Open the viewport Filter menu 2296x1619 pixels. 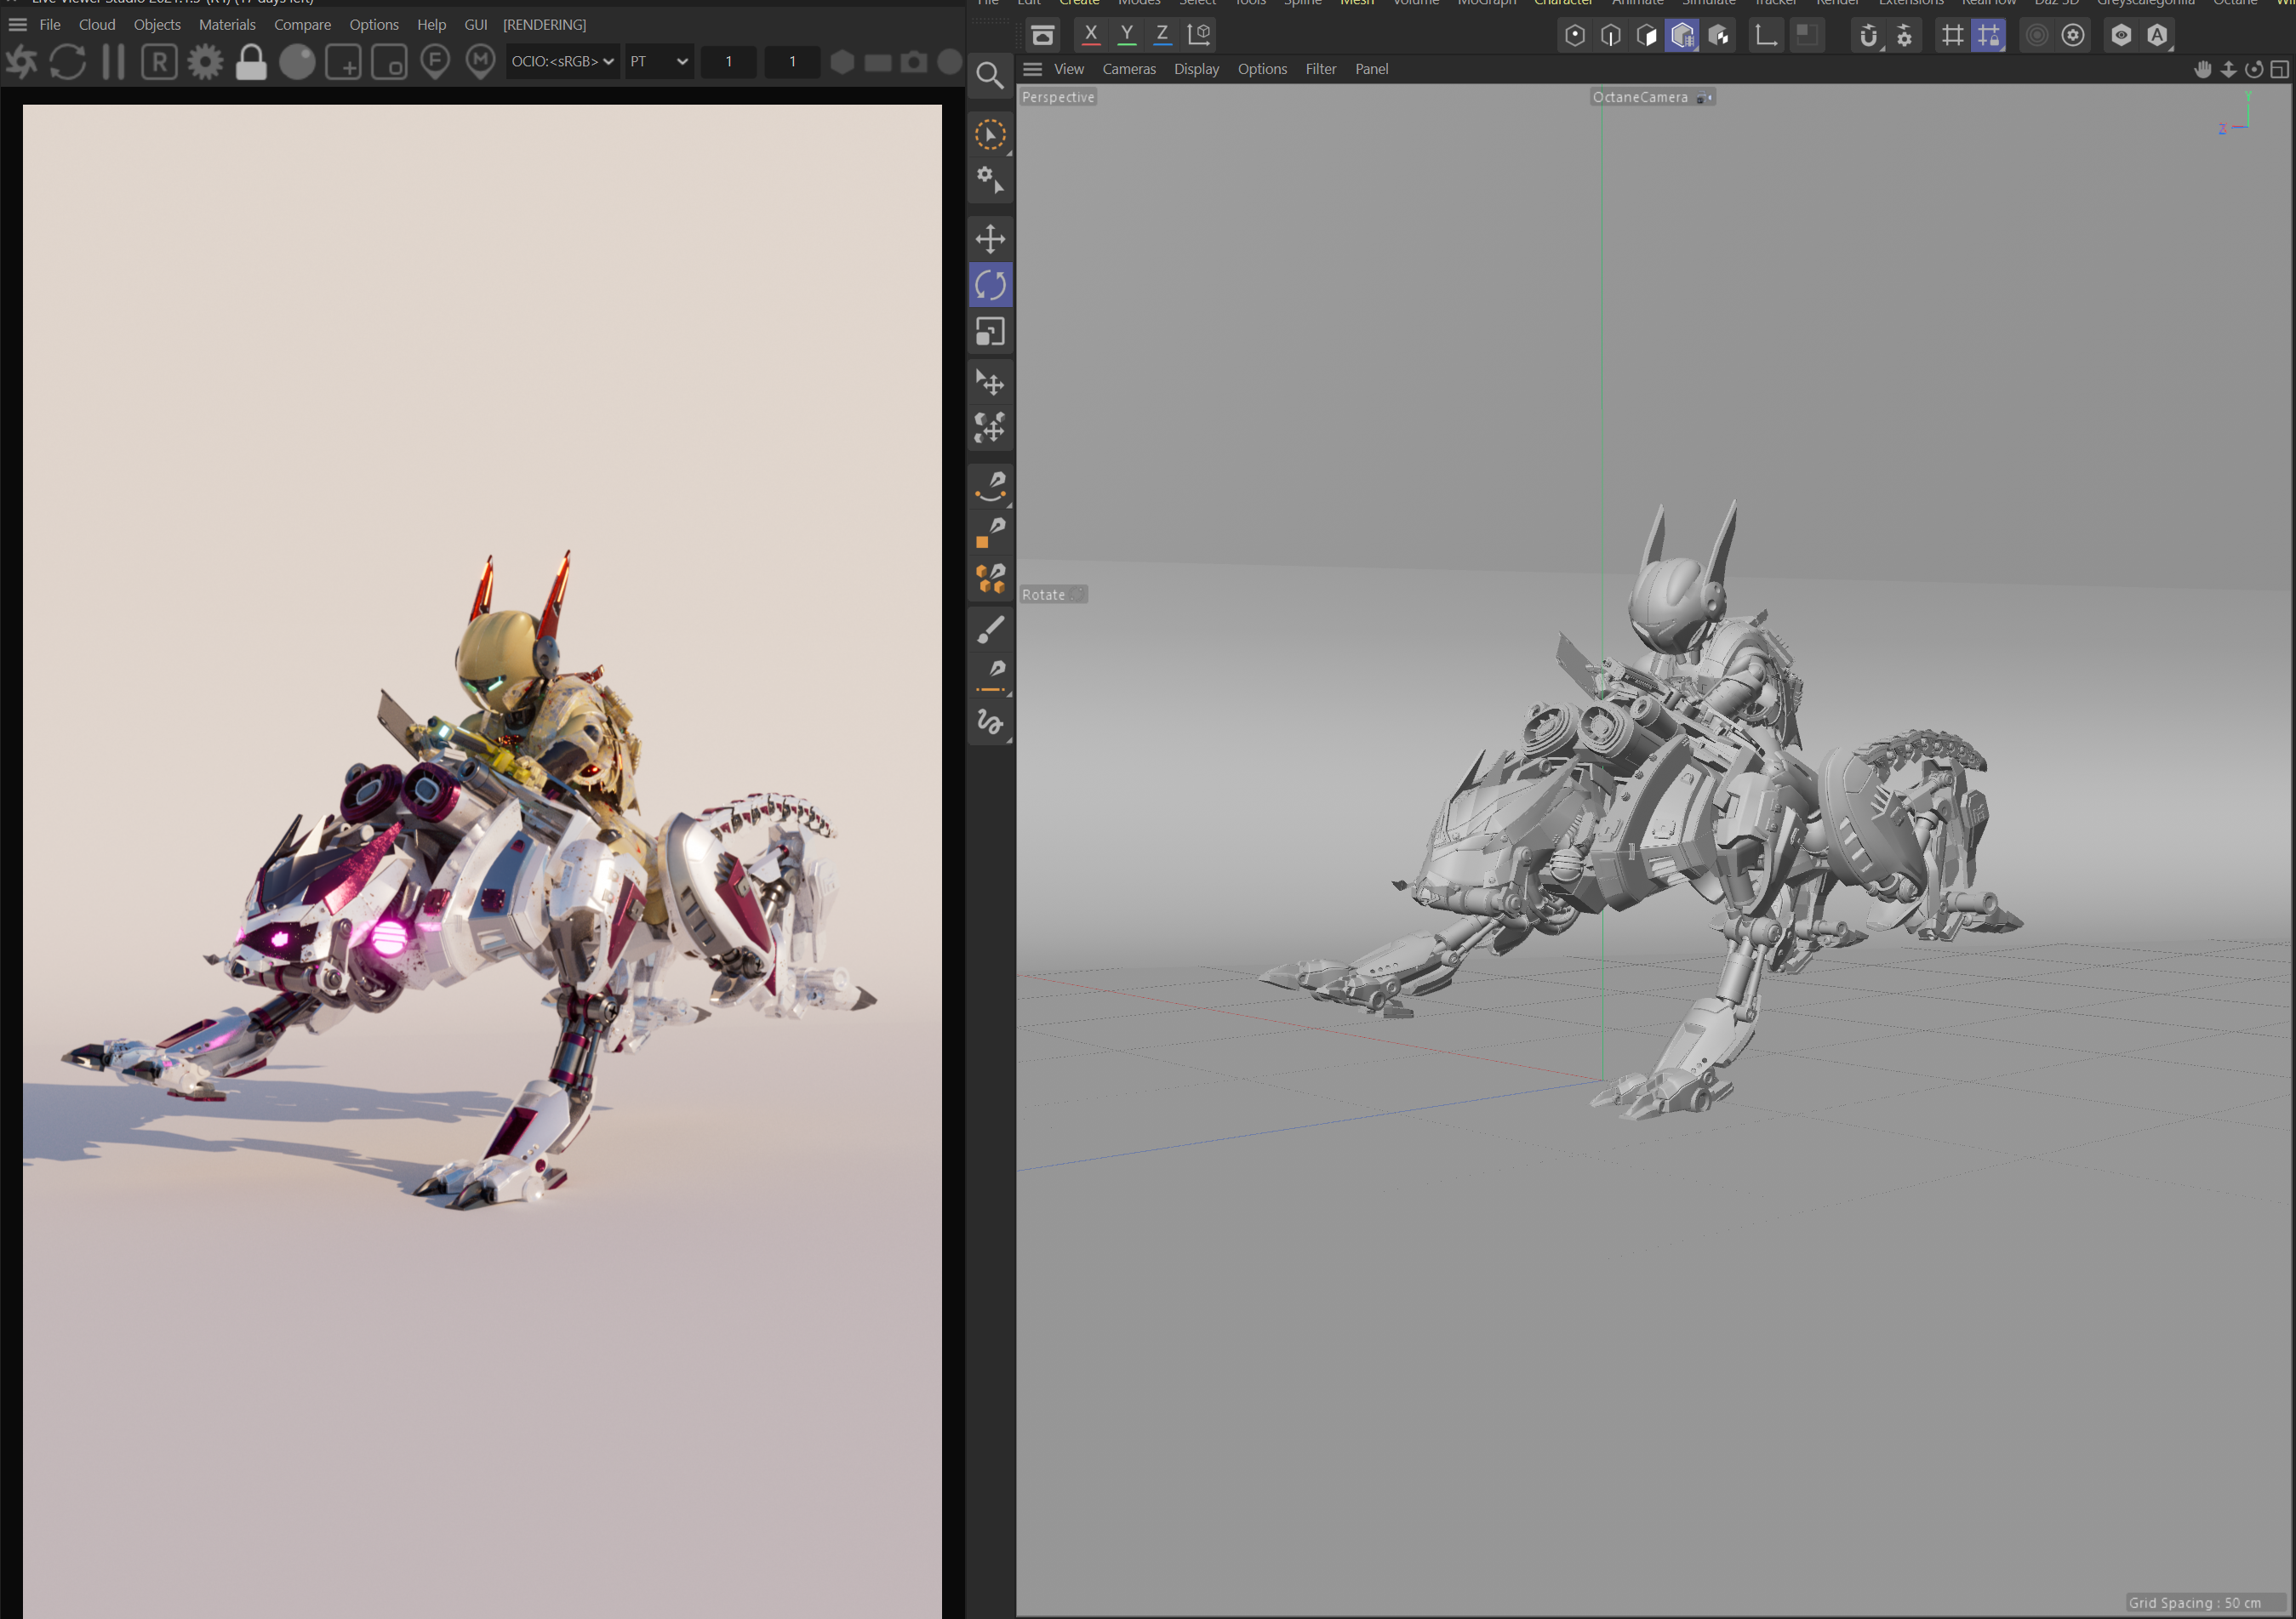(1320, 69)
